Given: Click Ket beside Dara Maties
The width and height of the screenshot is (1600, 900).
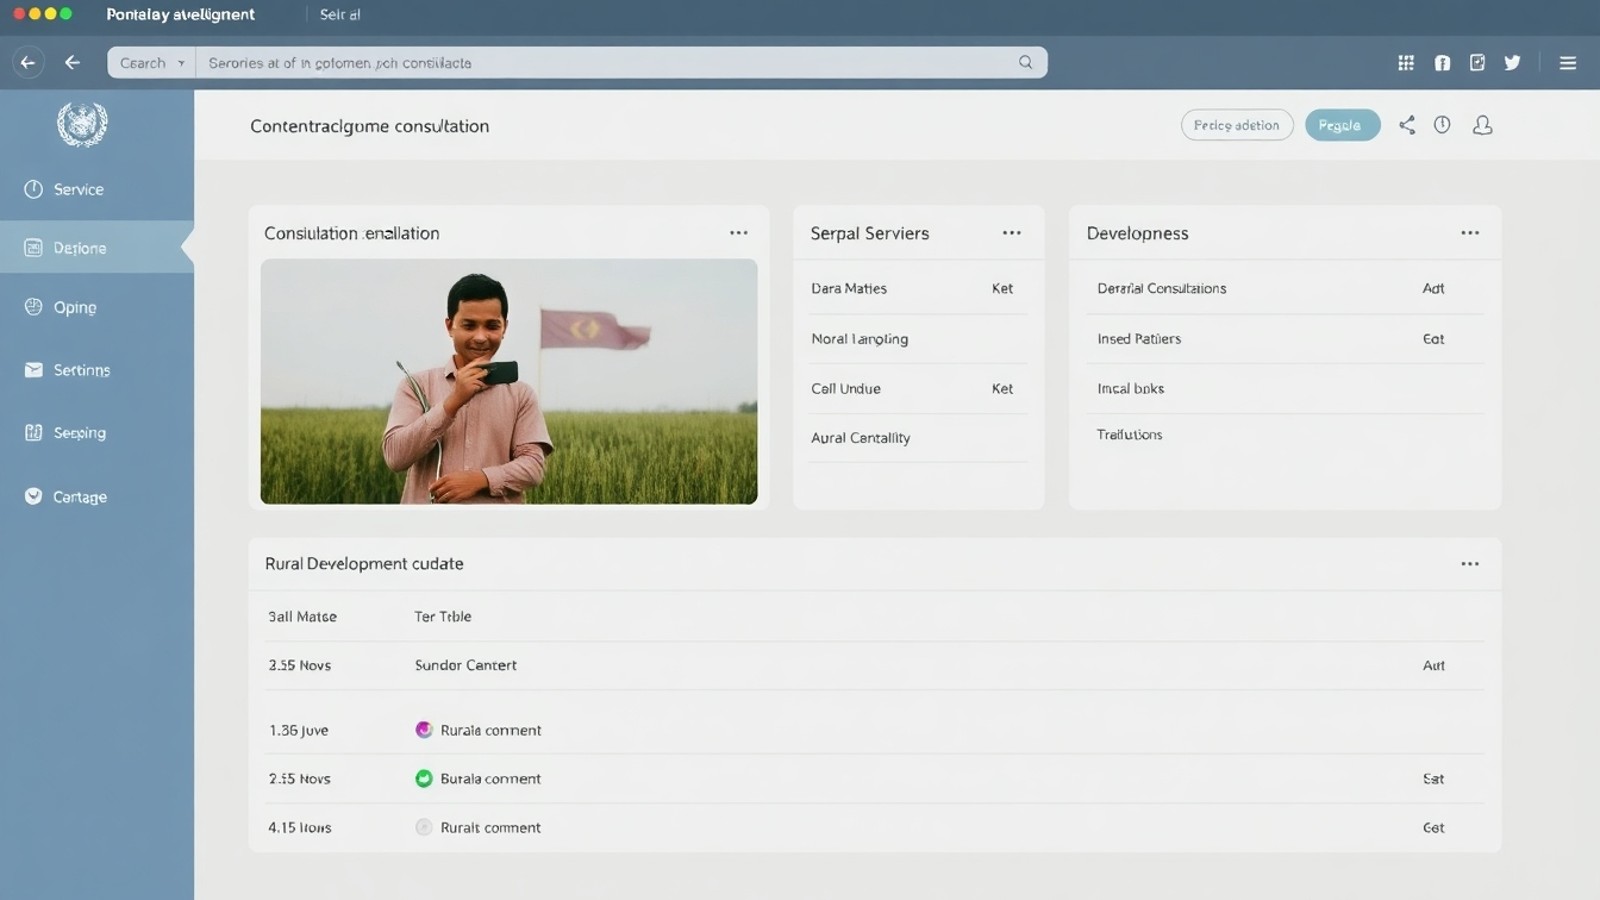Looking at the screenshot, I should (1002, 288).
